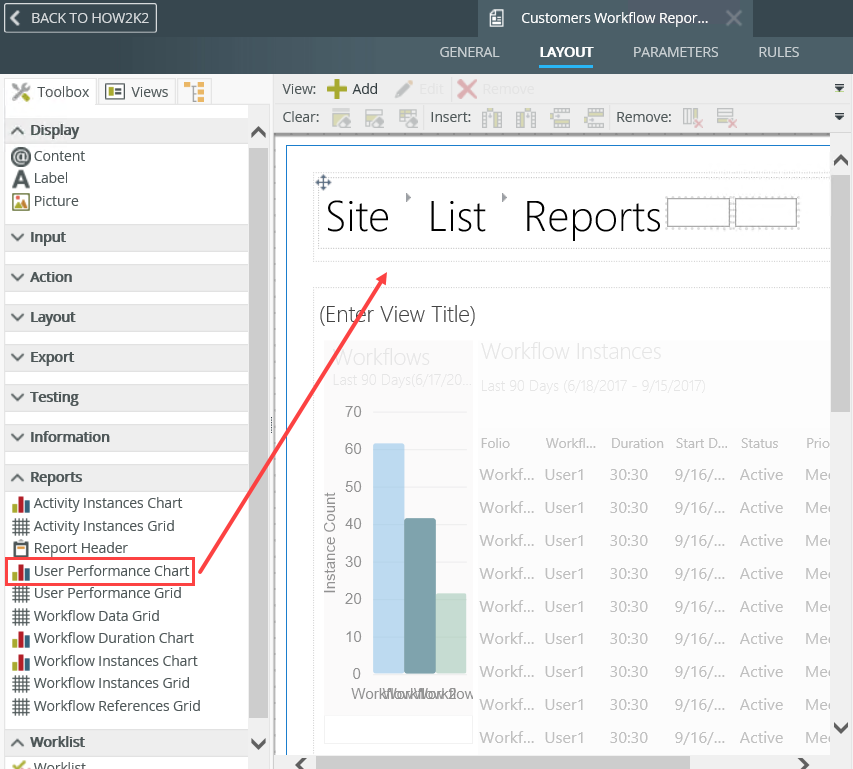Image resolution: width=853 pixels, height=769 pixels.
Task: Open the tree layout view beside Views tab
Action: [x=194, y=90]
